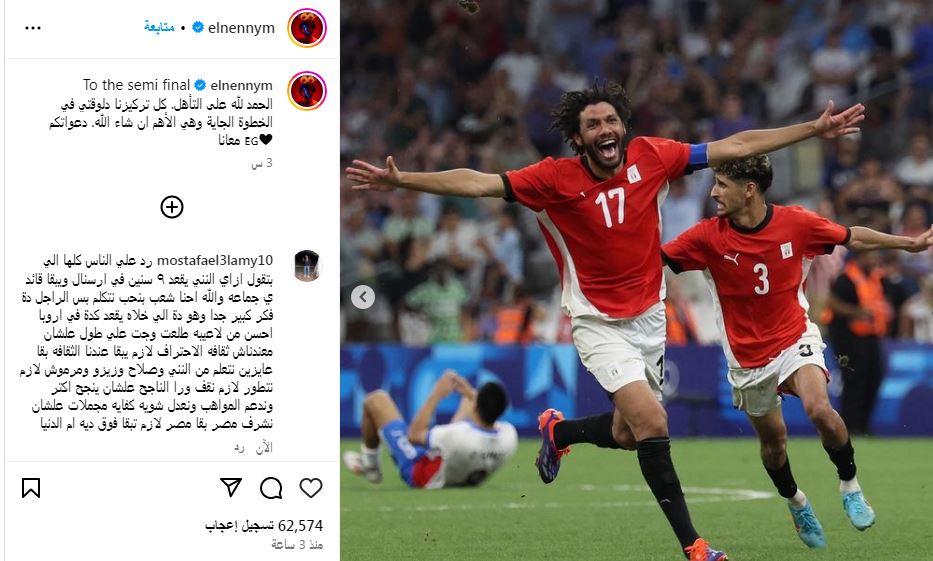Like the post with the heart icon

pos(311,488)
